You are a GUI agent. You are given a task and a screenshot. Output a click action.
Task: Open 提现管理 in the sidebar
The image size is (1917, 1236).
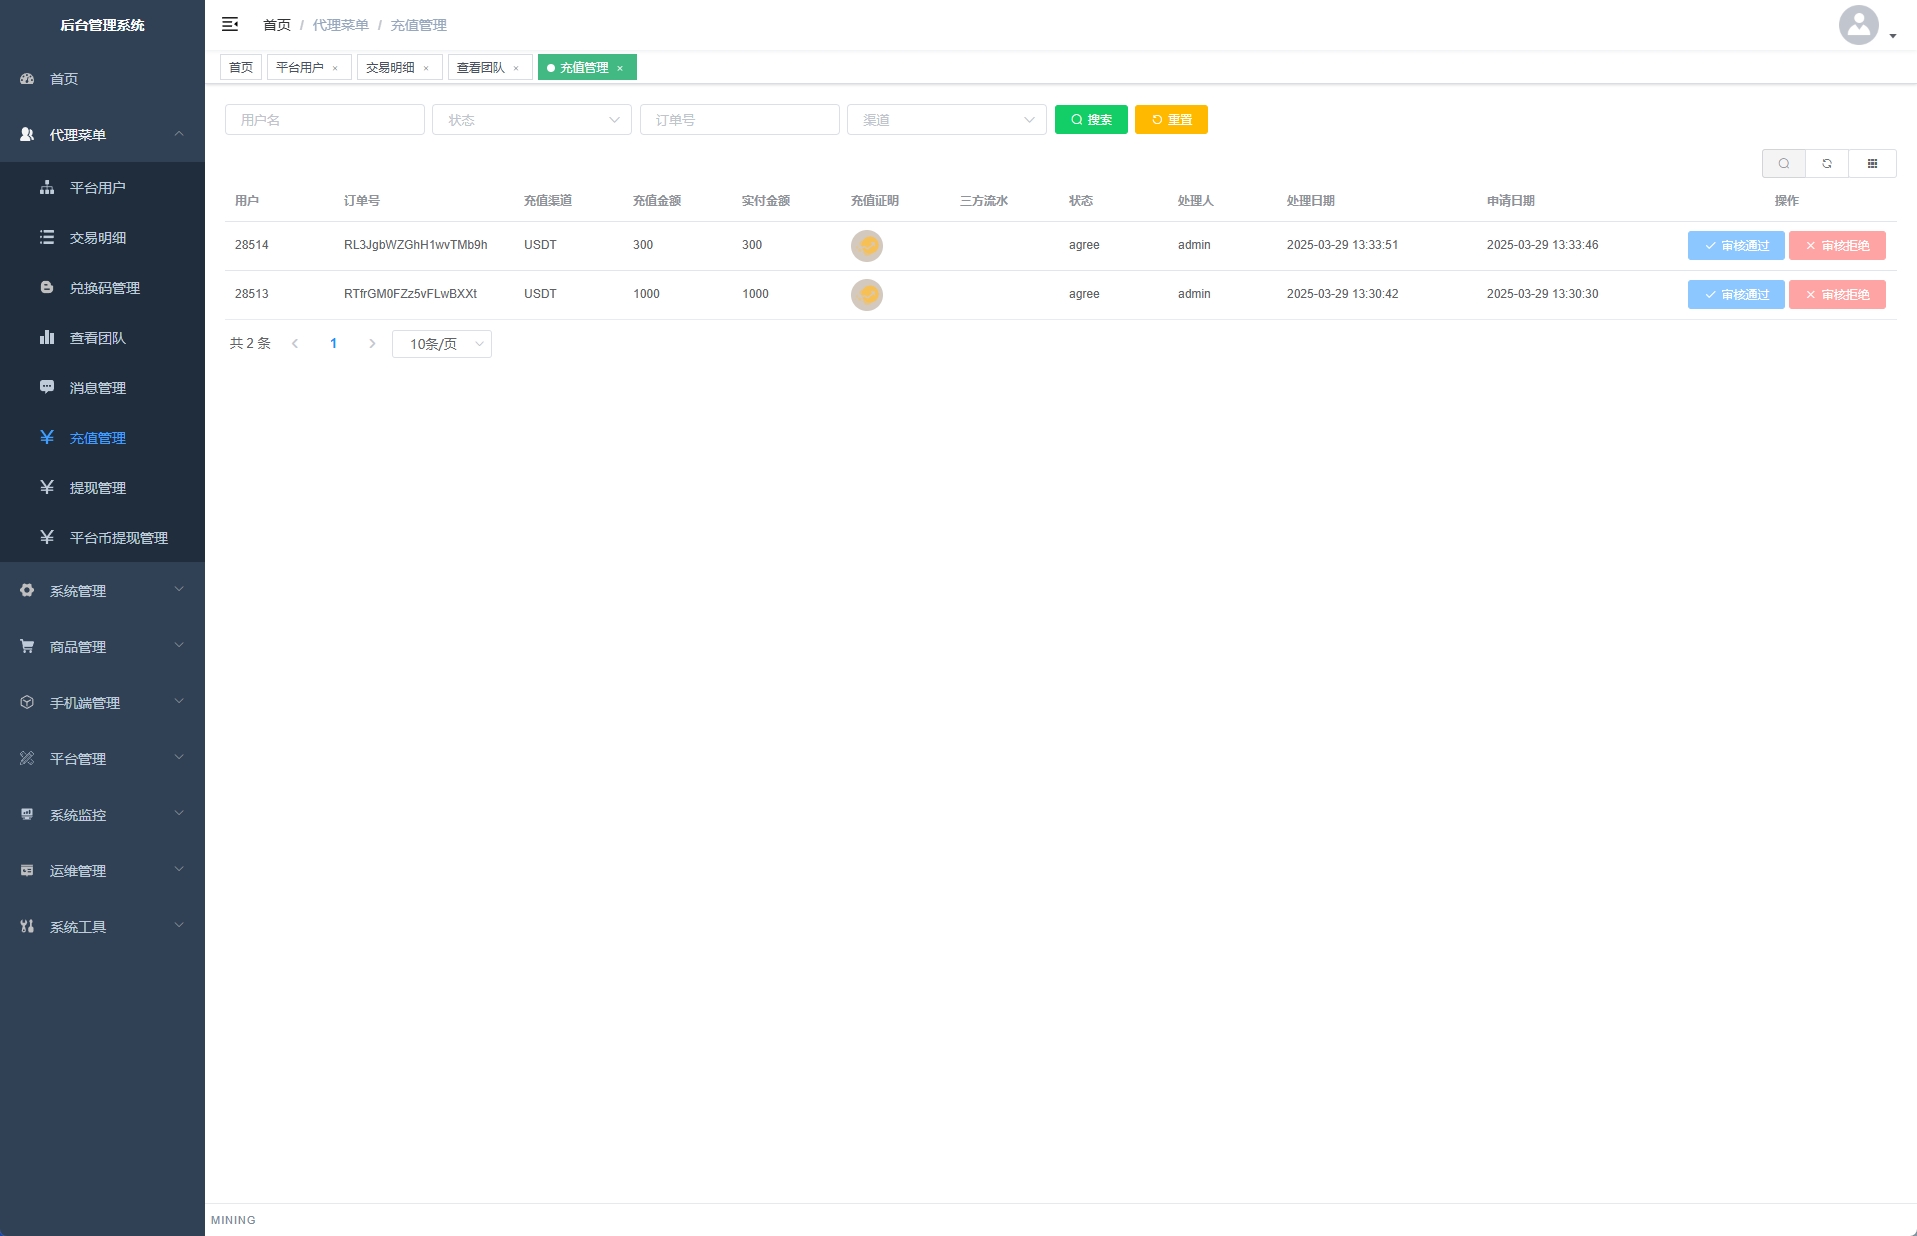coord(97,488)
